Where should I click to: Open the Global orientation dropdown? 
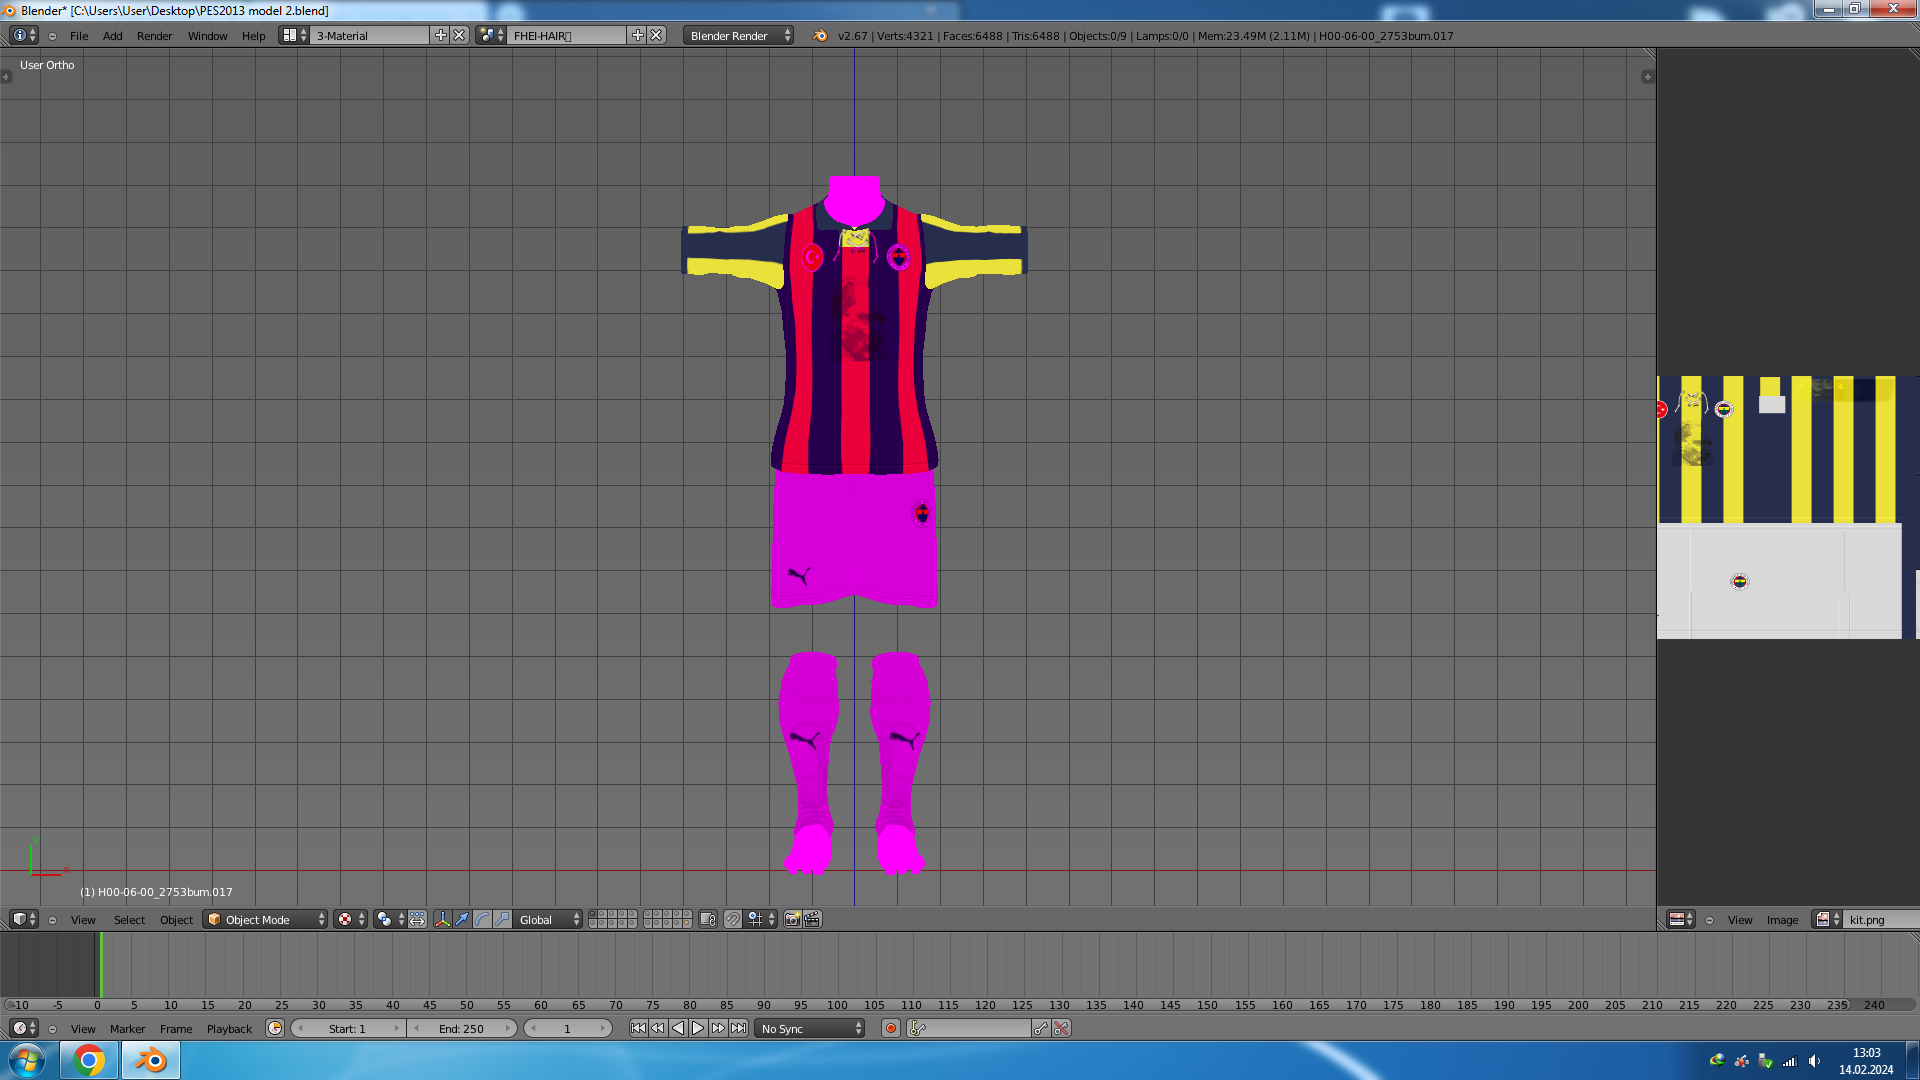pos(547,919)
